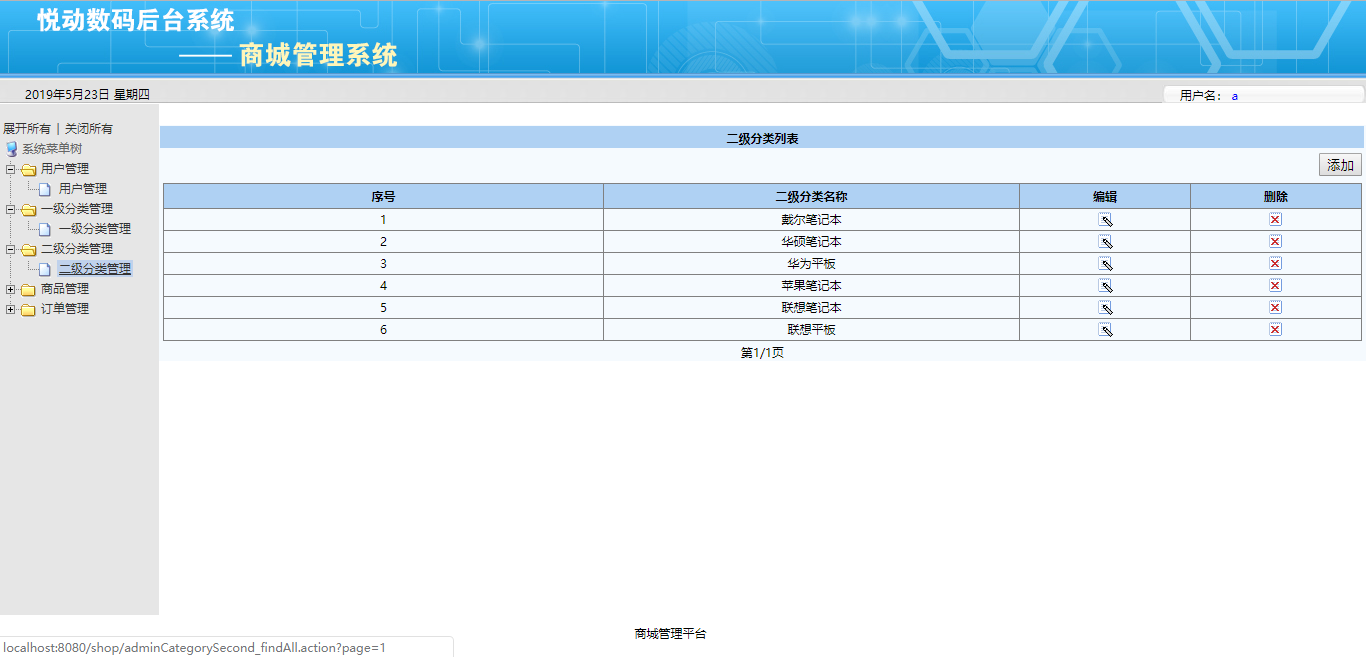Viewport: 1366px width, 657px height.
Task: Click serial number 6 cell
Action: (x=383, y=330)
